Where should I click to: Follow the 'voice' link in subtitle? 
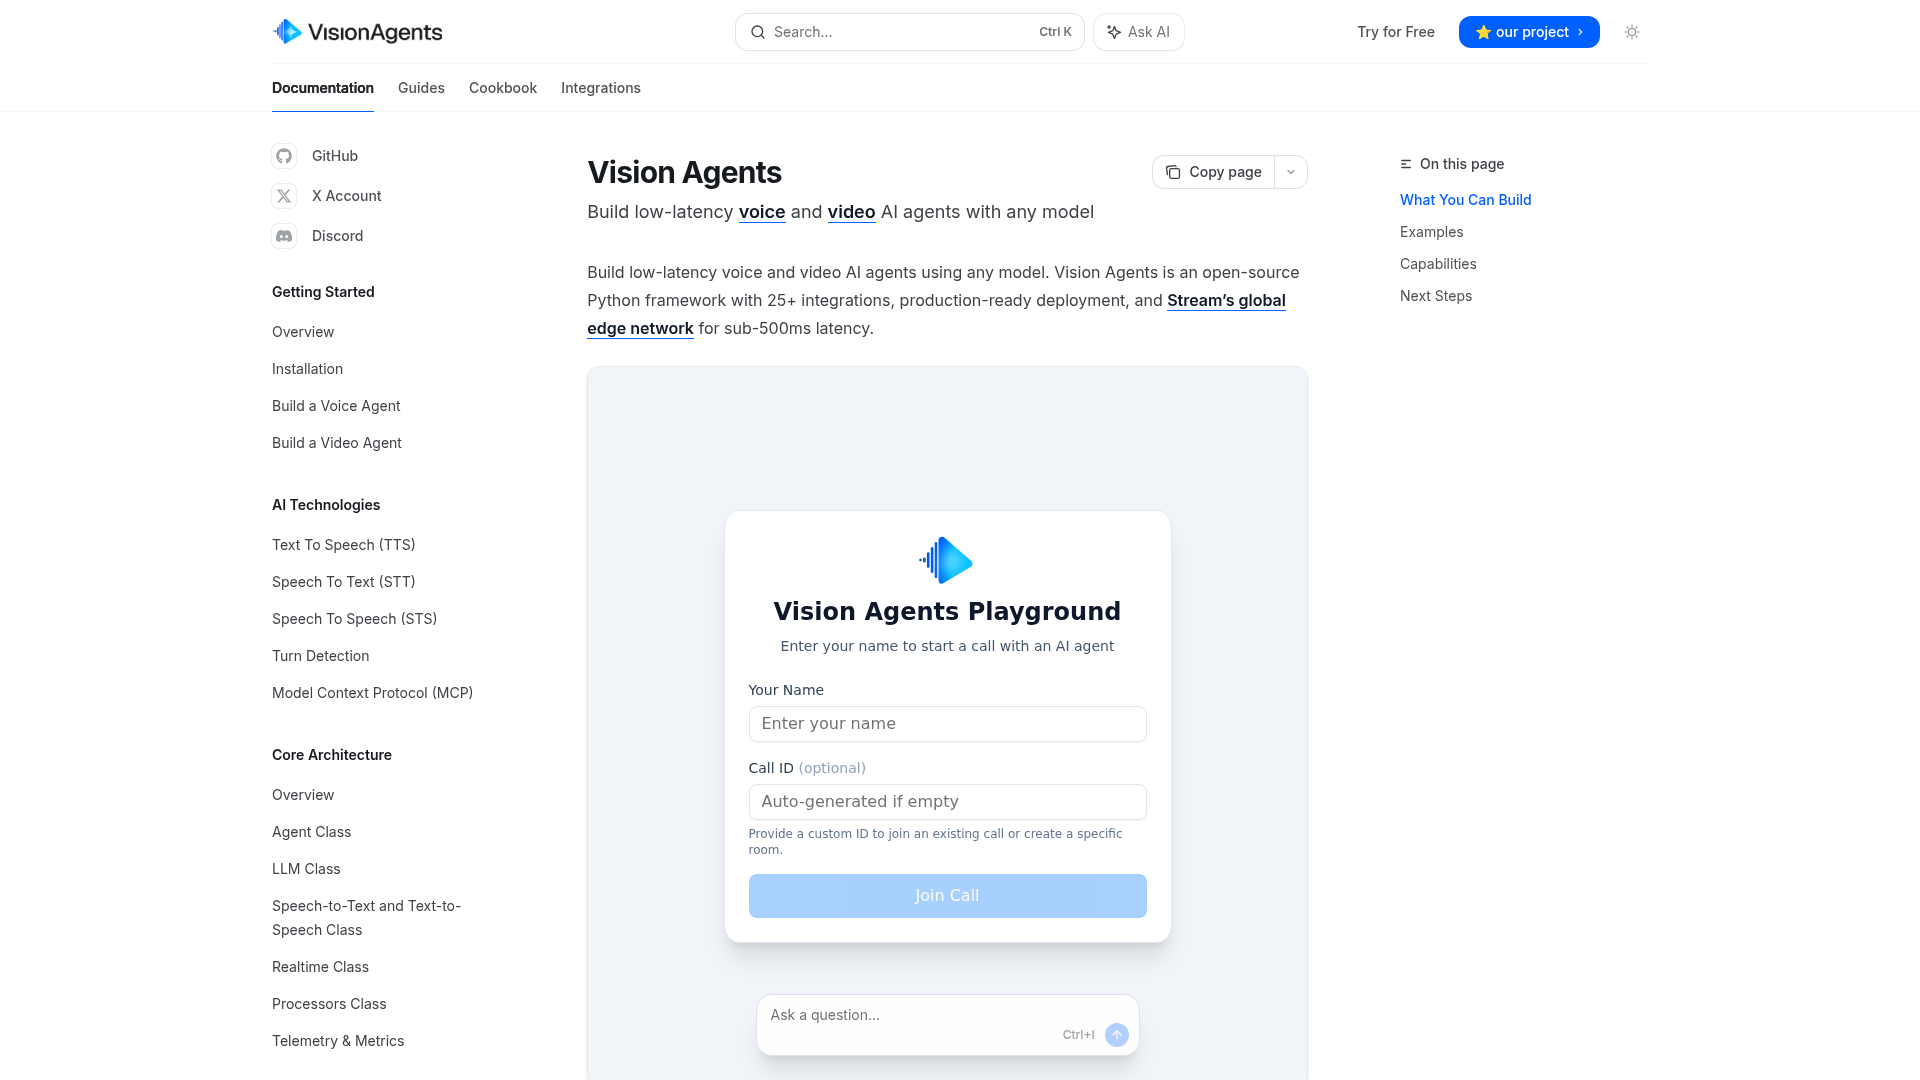click(x=762, y=212)
